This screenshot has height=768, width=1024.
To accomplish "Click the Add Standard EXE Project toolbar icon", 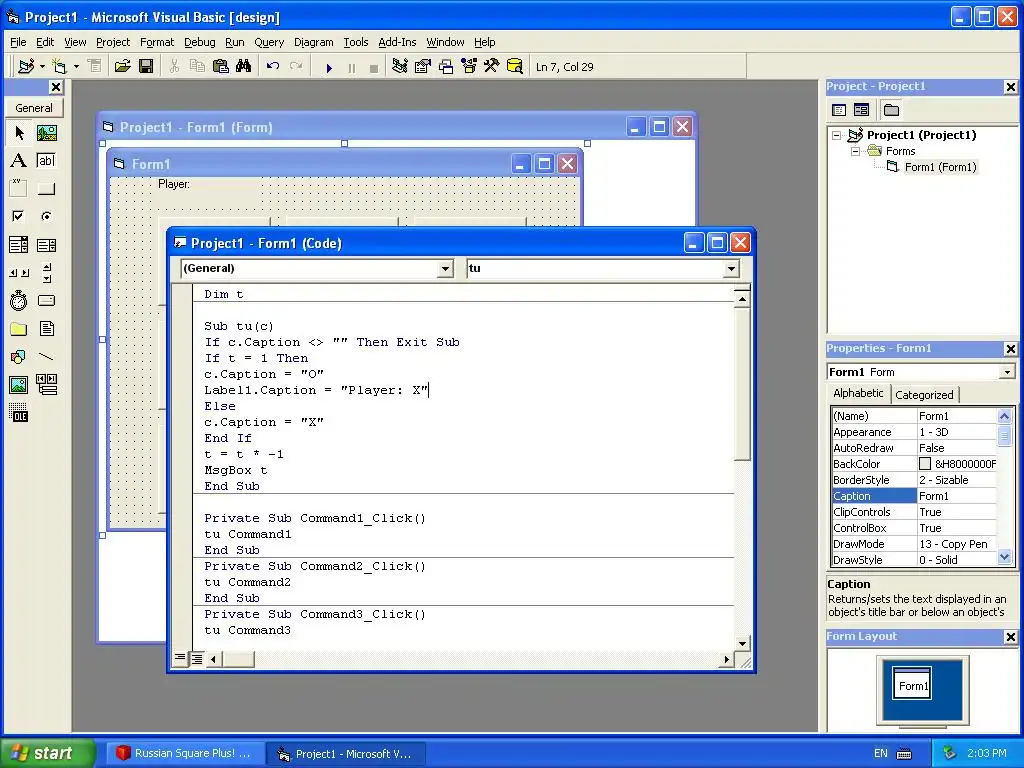I will coord(26,67).
